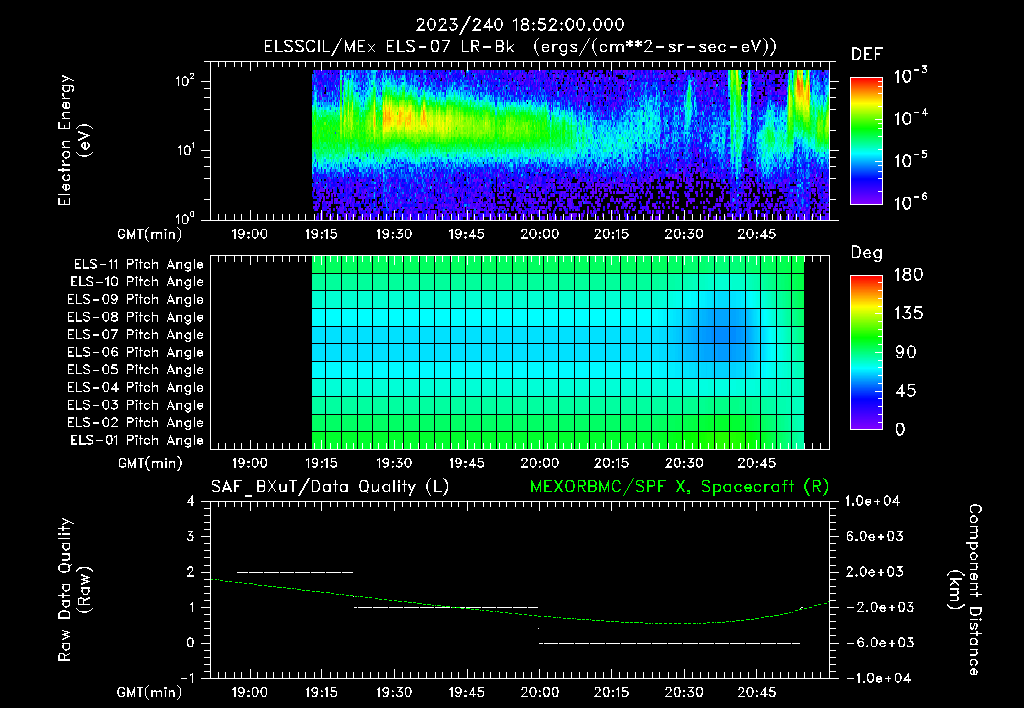Click the 10^-3 DEF scale value

pos(910,75)
